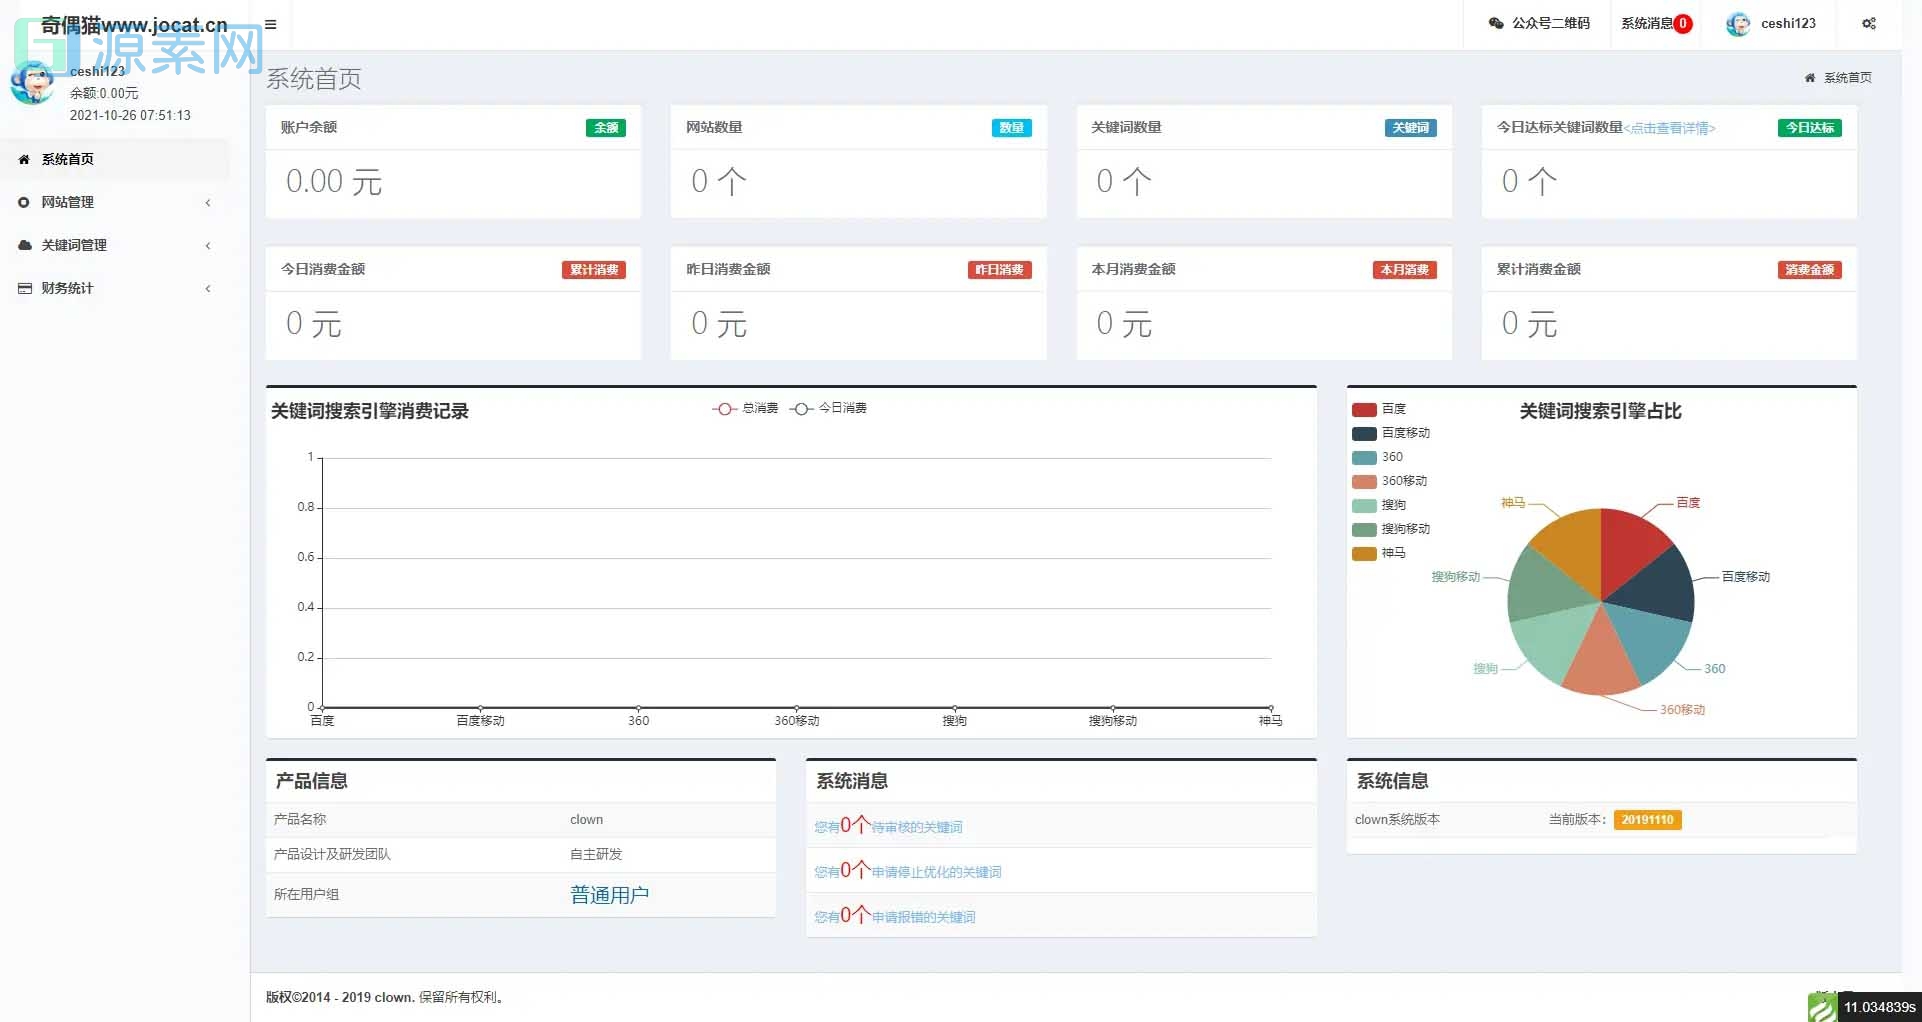Open the sidebar hamburger menu icon

pyautogui.click(x=268, y=24)
